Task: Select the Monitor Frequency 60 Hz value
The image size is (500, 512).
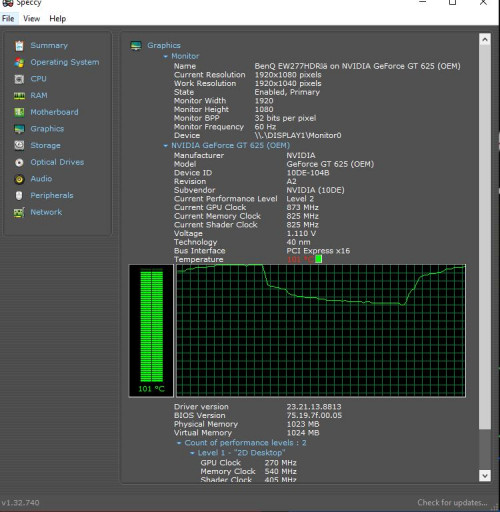Action: 265,127
